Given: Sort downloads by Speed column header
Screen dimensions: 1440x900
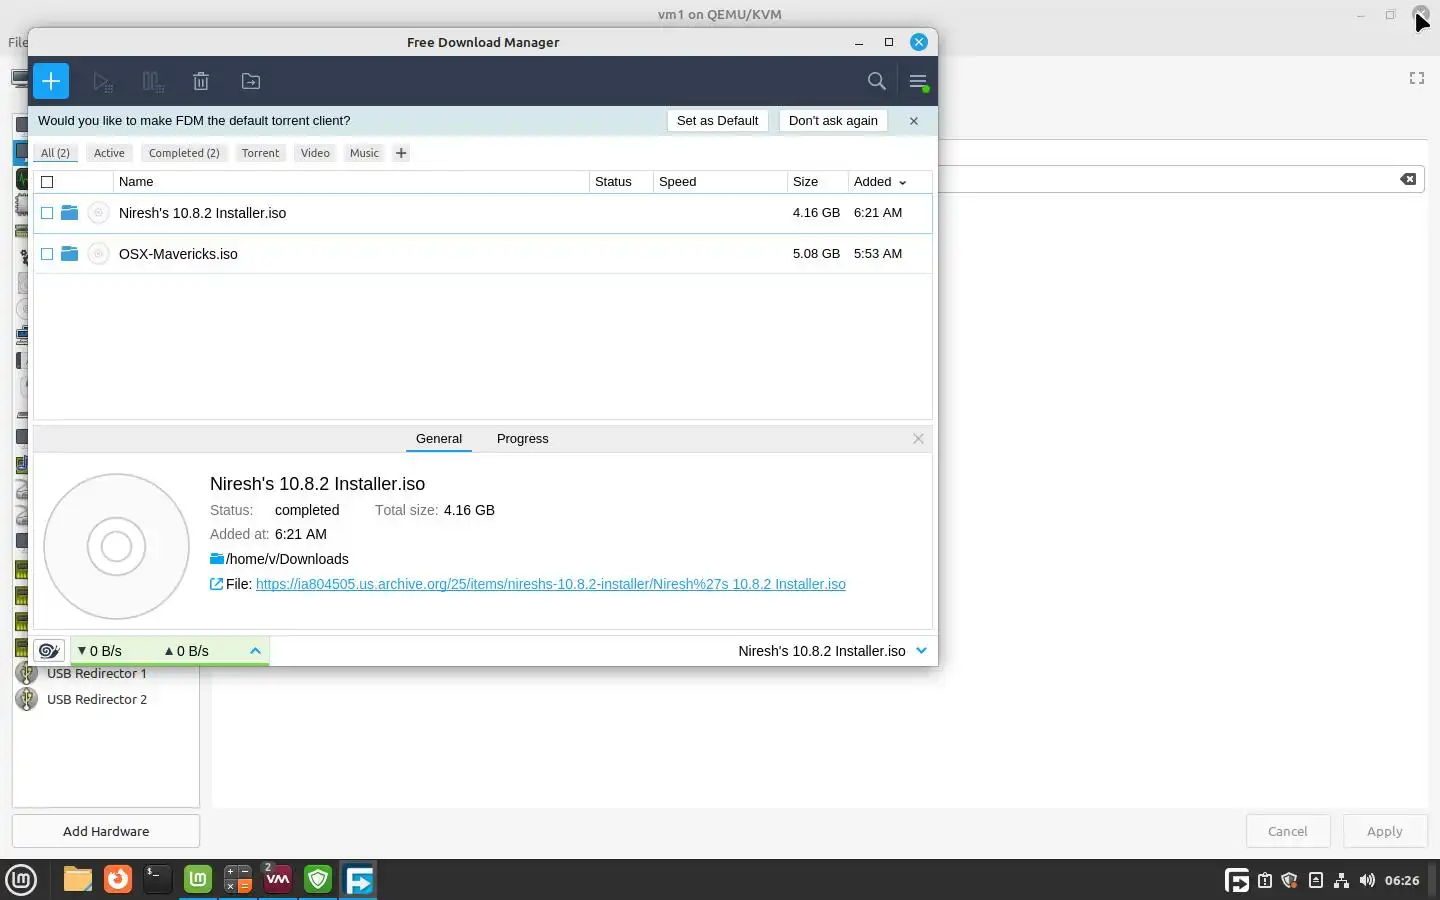Looking at the screenshot, I should (x=720, y=182).
